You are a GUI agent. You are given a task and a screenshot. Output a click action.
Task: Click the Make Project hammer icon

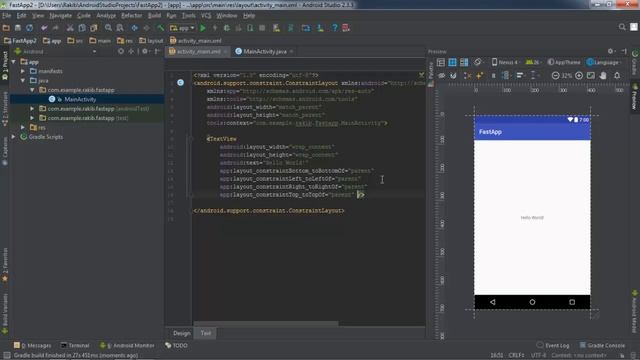tap(160, 28)
